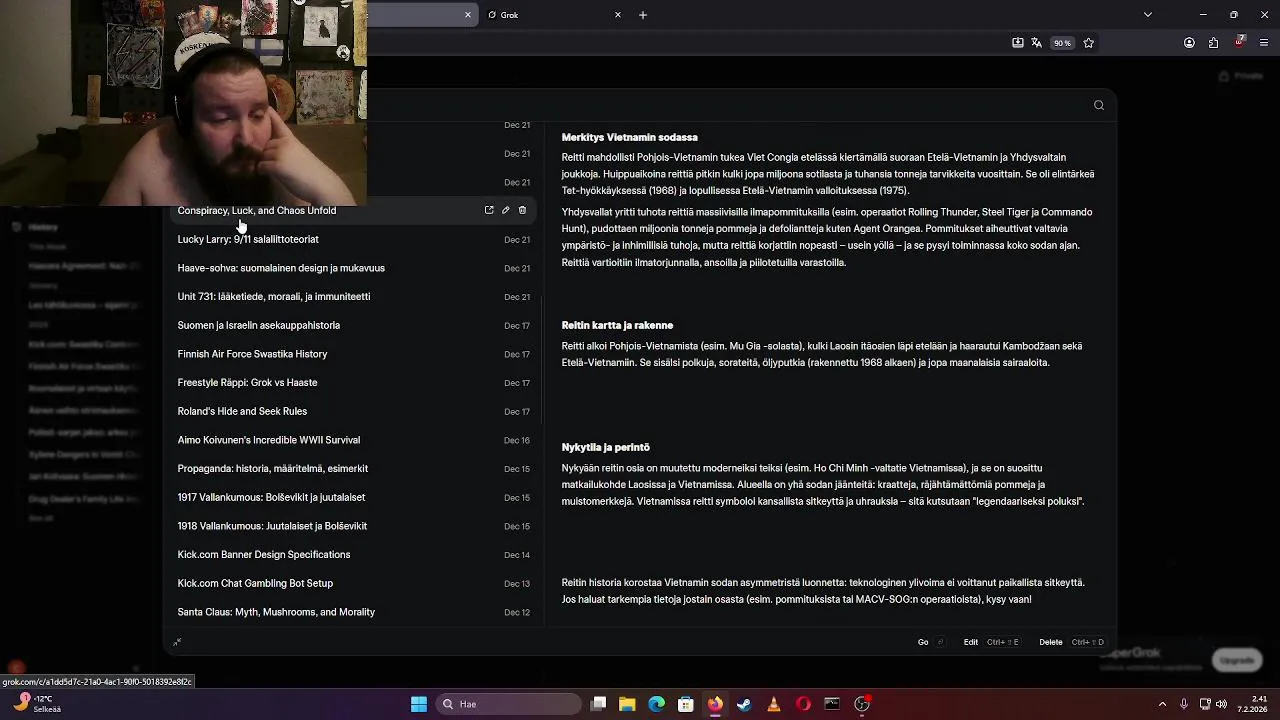Collapse the history dialog using corner icon
1280x720 pixels.
pyautogui.click(x=177, y=642)
